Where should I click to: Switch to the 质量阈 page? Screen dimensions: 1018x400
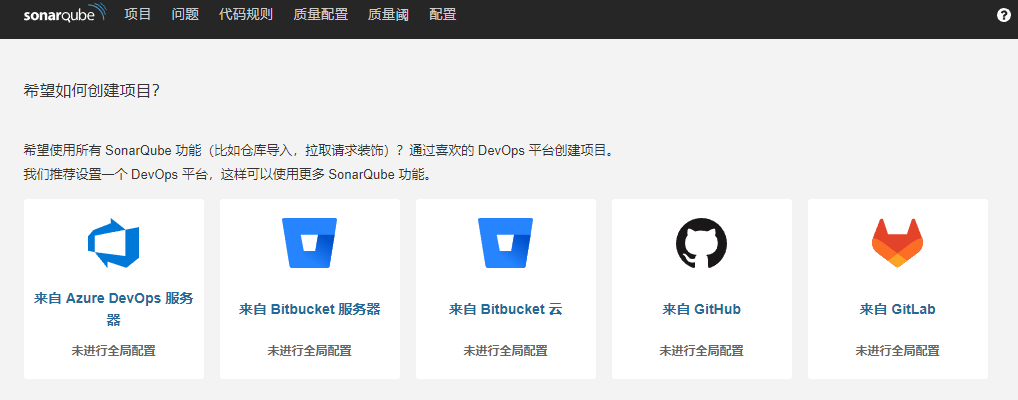click(388, 14)
